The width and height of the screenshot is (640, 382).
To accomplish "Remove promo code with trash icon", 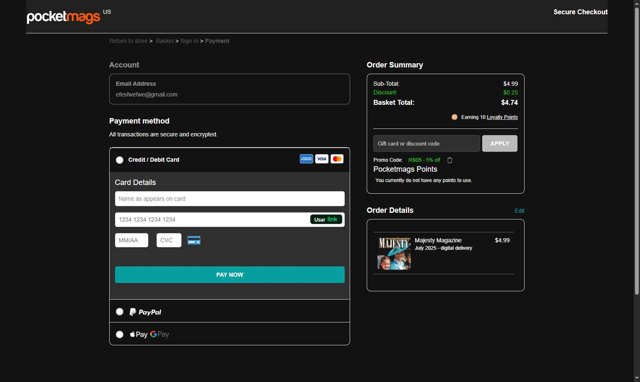I will pos(449,160).
